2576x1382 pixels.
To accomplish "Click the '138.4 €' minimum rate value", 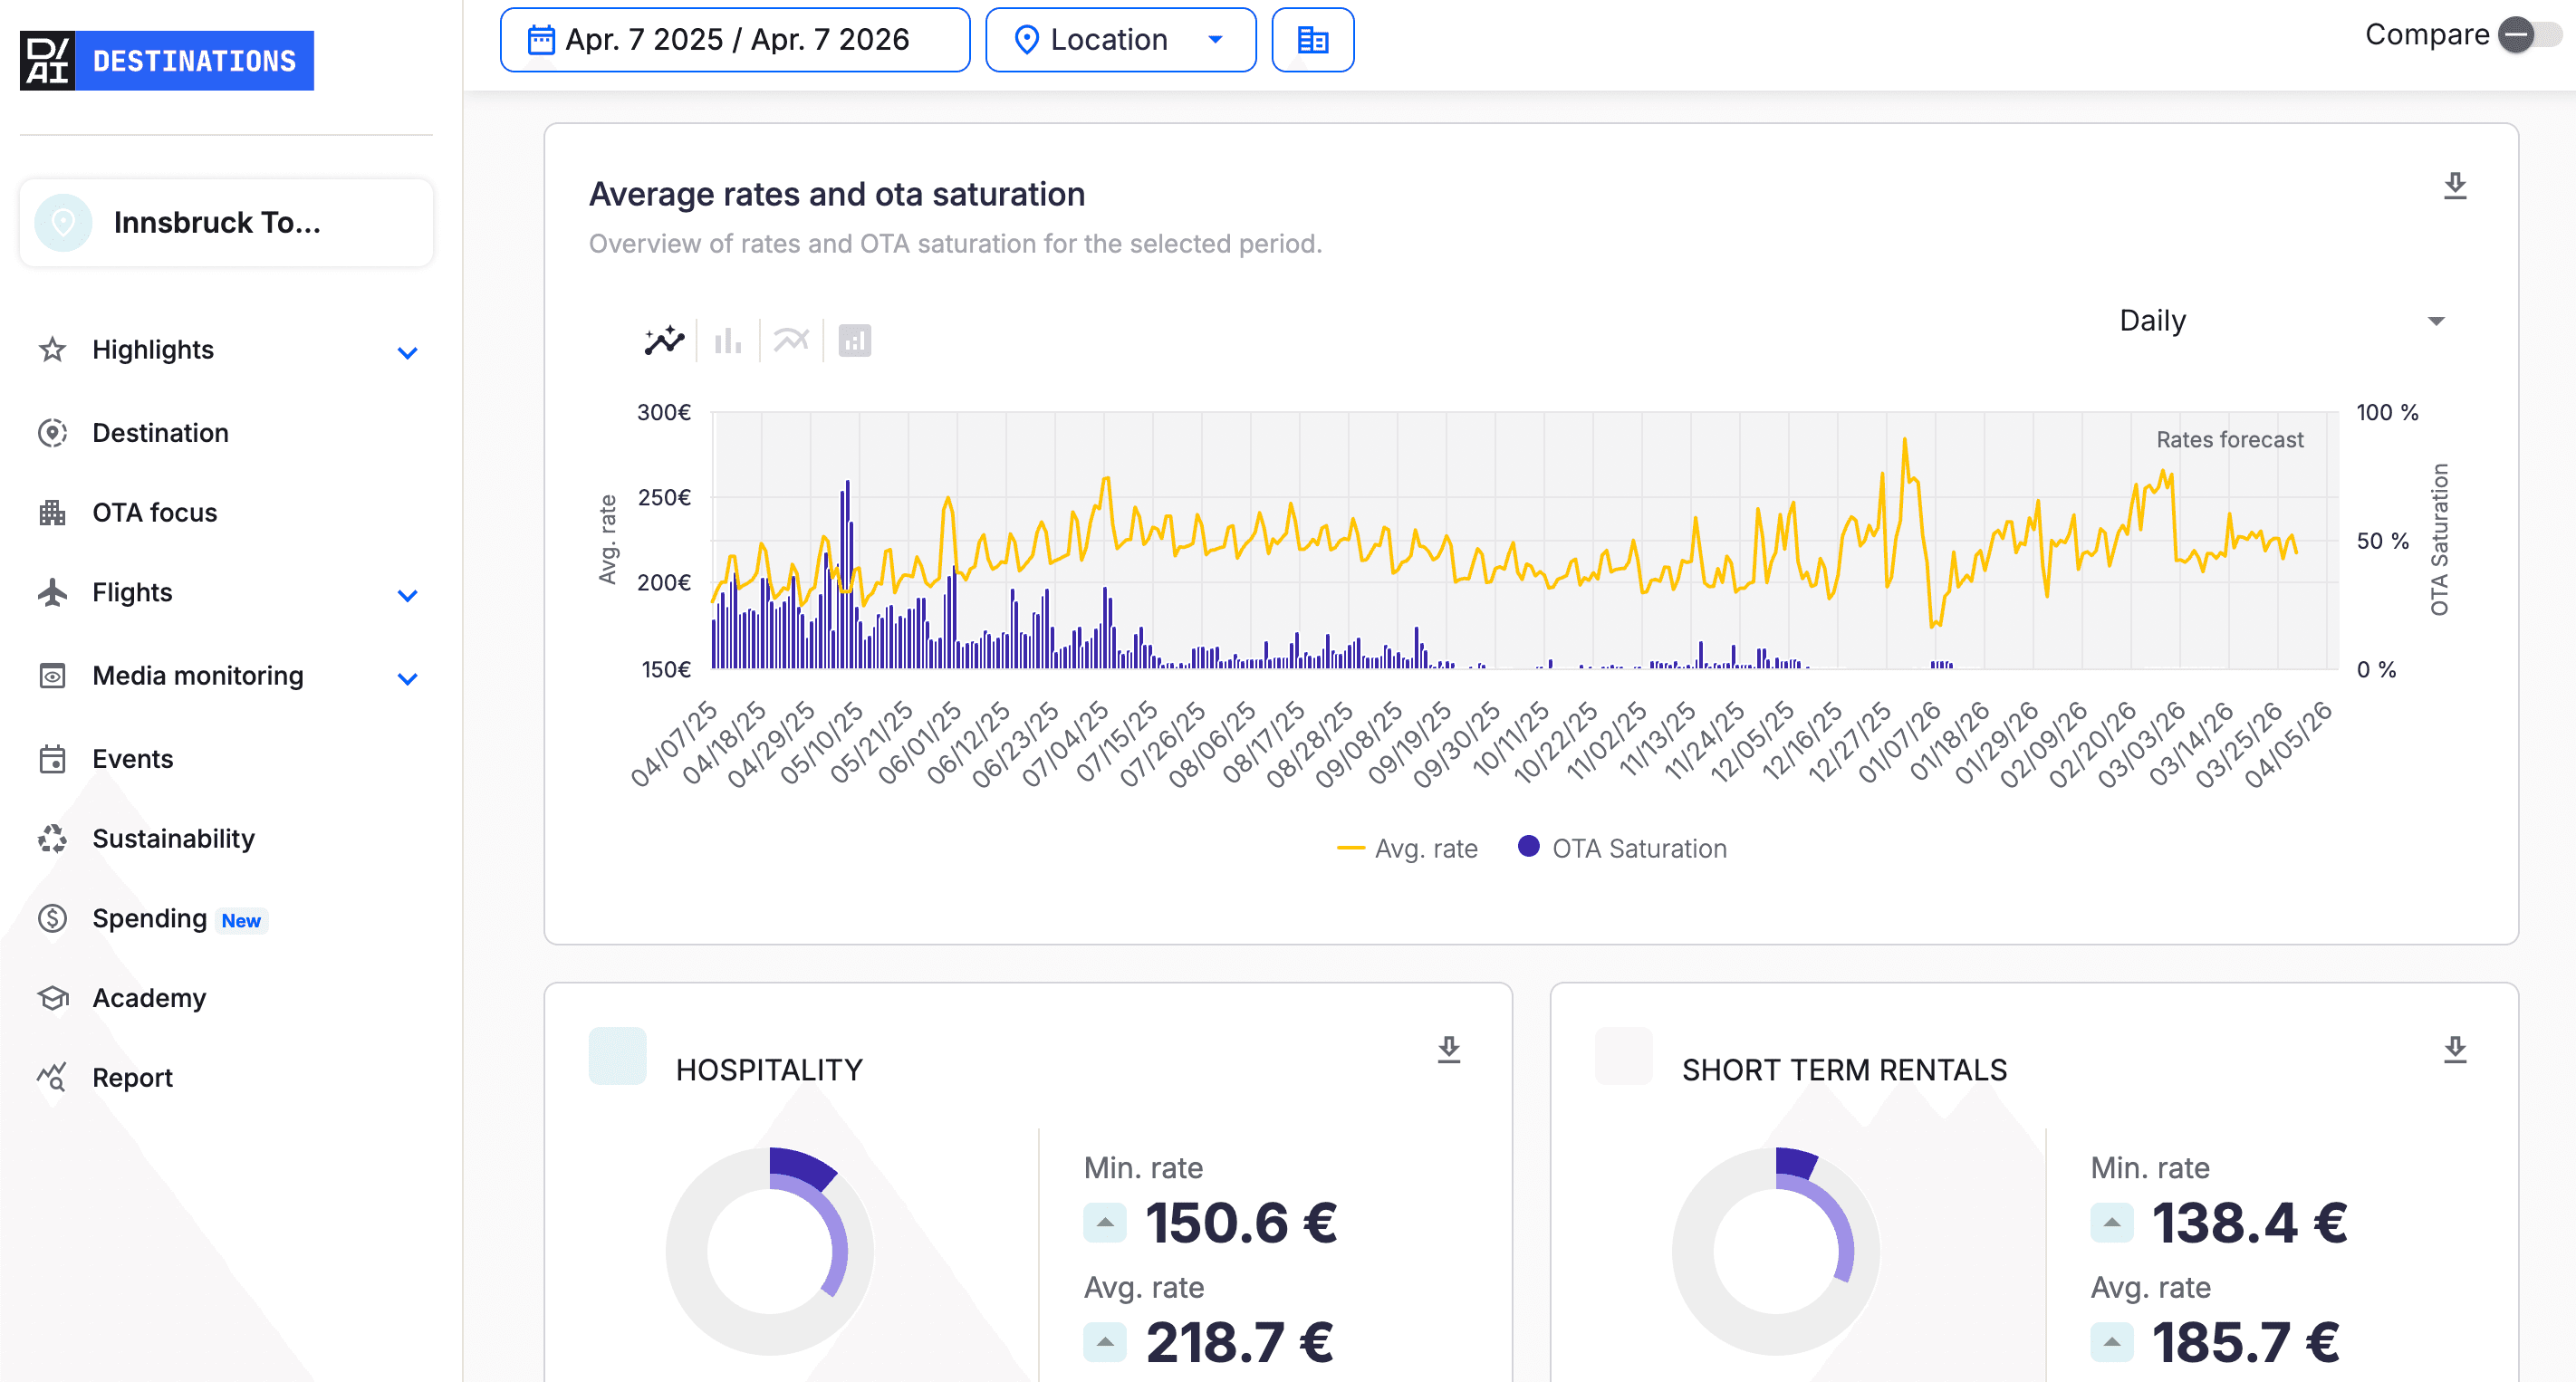I will (2250, 1222).
